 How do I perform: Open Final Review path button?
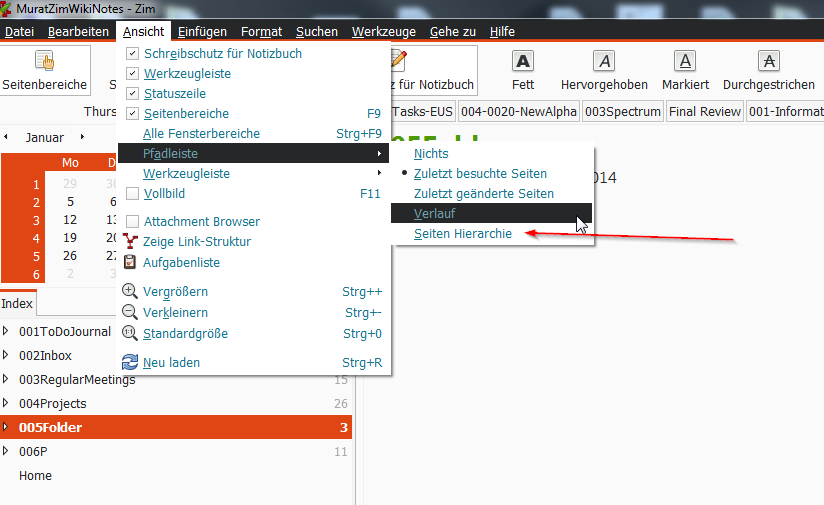(705, 111)
